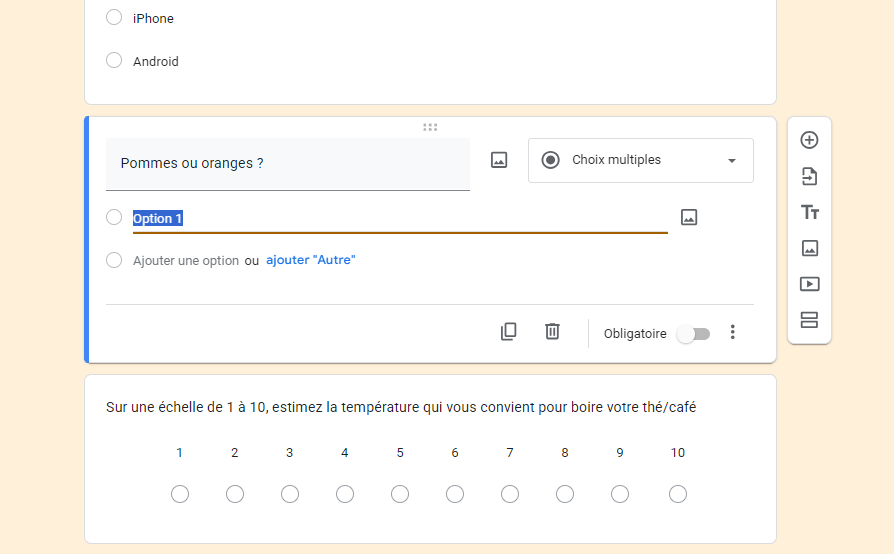894x554 pixels.
Task: Choose rating 7 on the scale
Action: [510, 494]
